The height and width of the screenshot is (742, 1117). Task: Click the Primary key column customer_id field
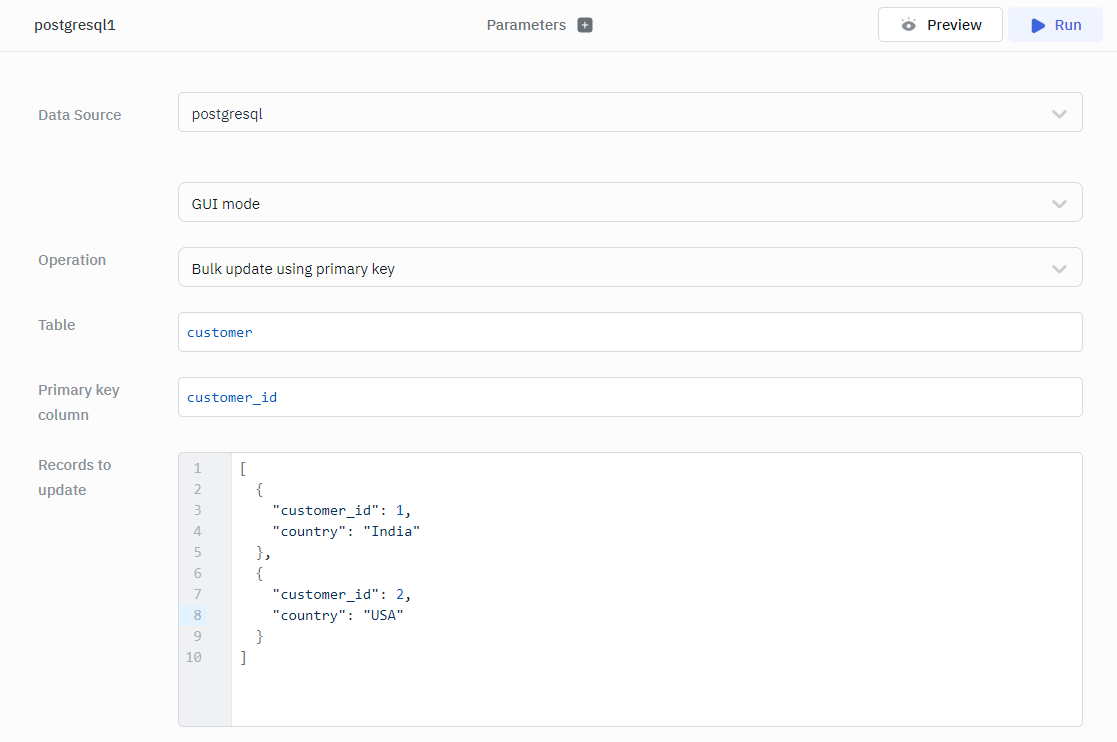[630, 397]
